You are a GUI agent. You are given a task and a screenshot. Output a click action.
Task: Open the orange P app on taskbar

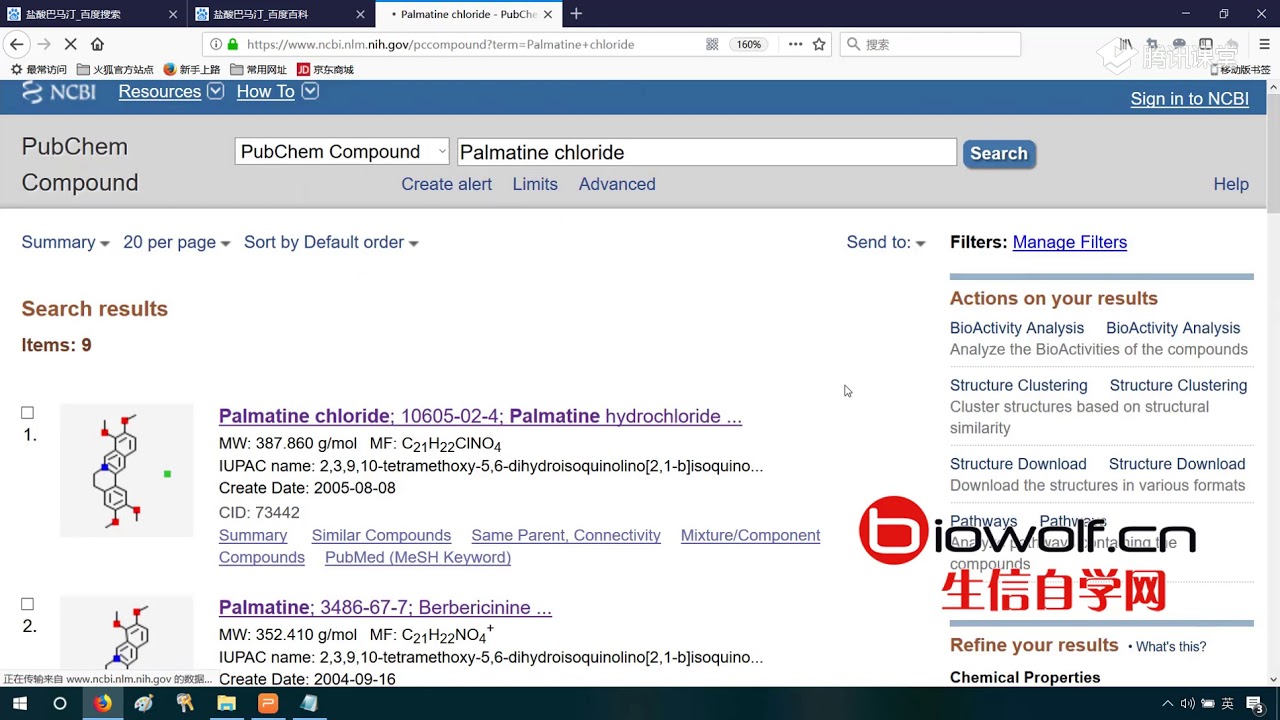point(267,703)
